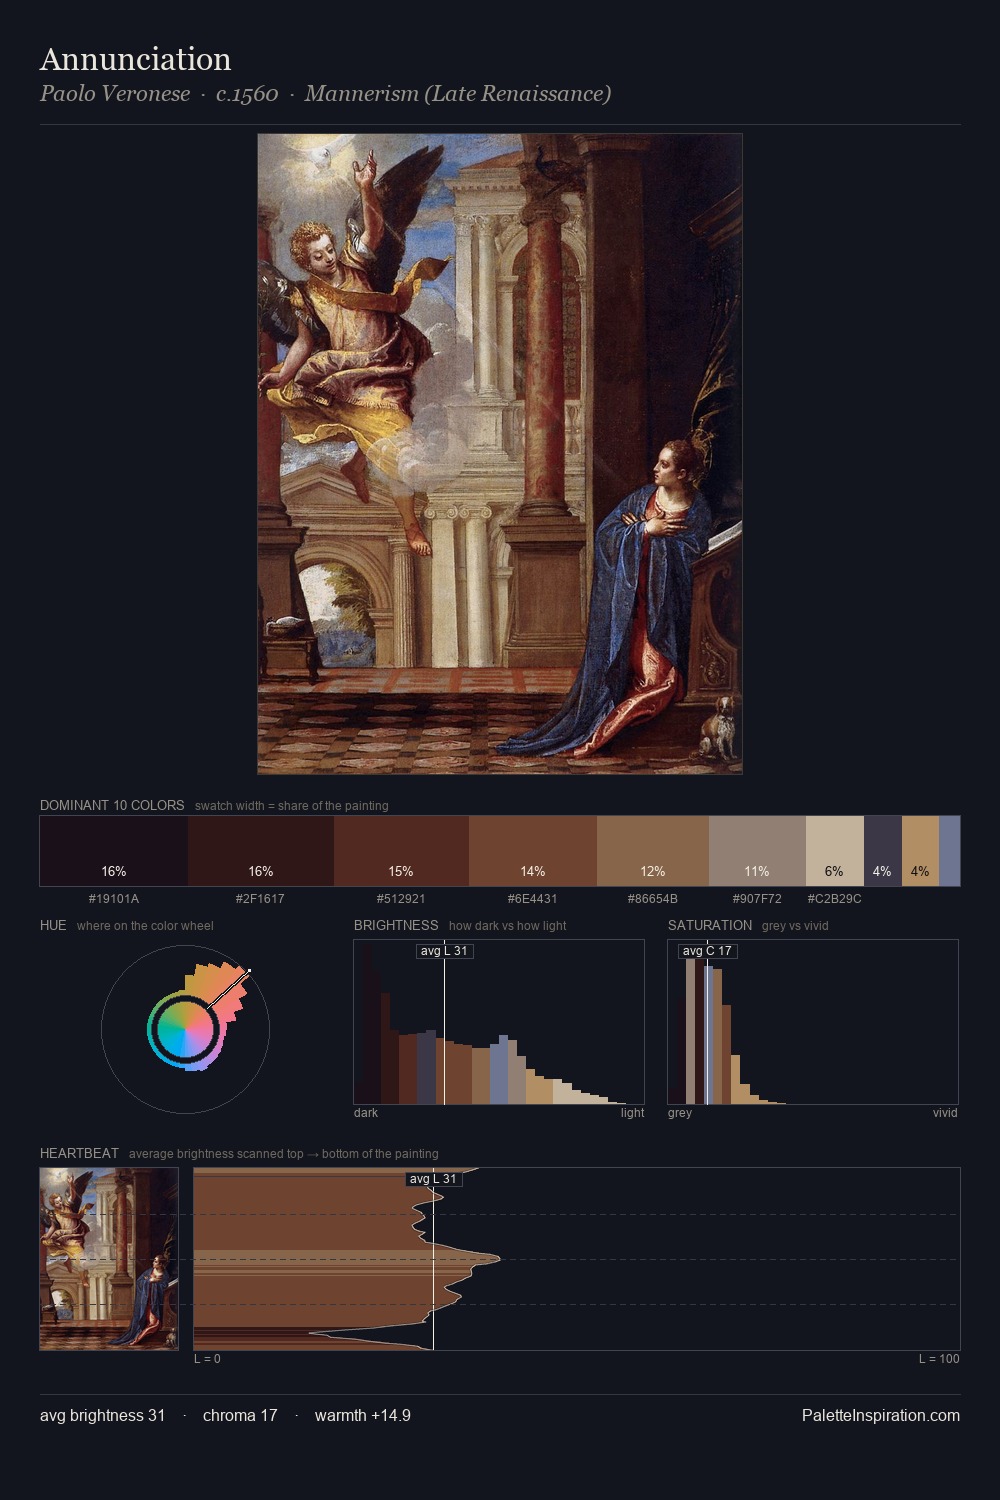
Task: Click the '#2F1617' hex label
Action: click(260, 899)
